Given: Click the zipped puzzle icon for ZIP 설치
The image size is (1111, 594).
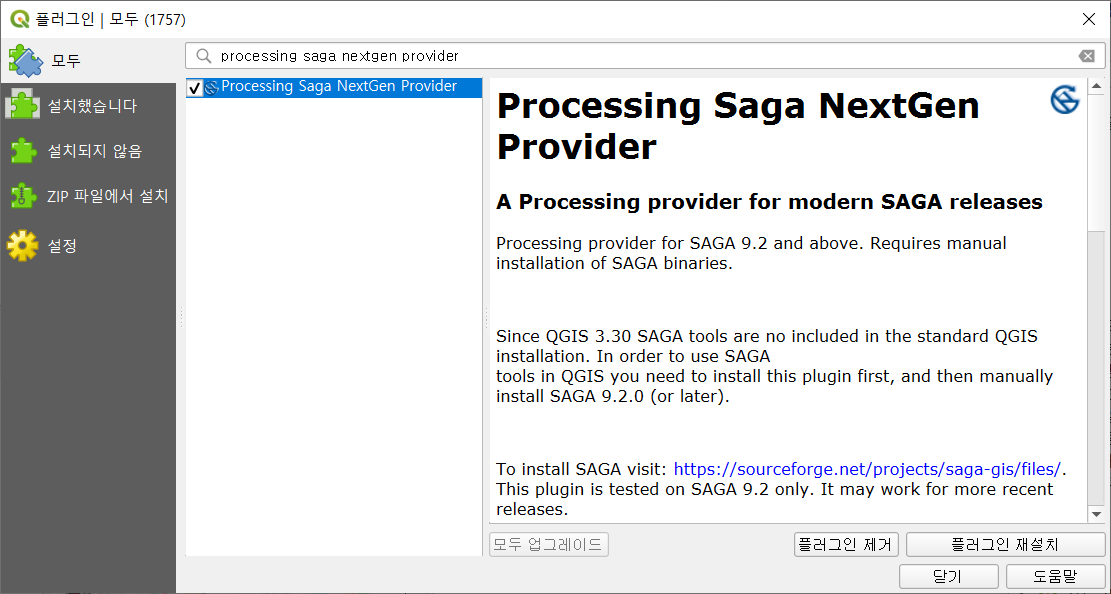Looking at the screenshot, I should click(x=23, y=196).
